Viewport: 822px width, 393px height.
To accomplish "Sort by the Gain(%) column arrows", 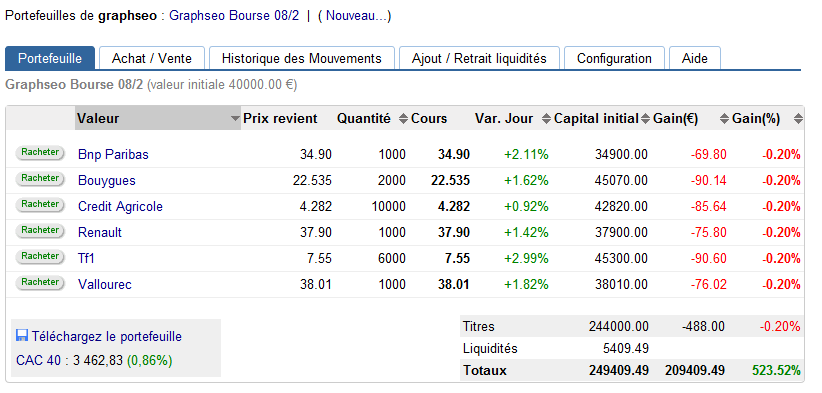I will coord(798,119).
